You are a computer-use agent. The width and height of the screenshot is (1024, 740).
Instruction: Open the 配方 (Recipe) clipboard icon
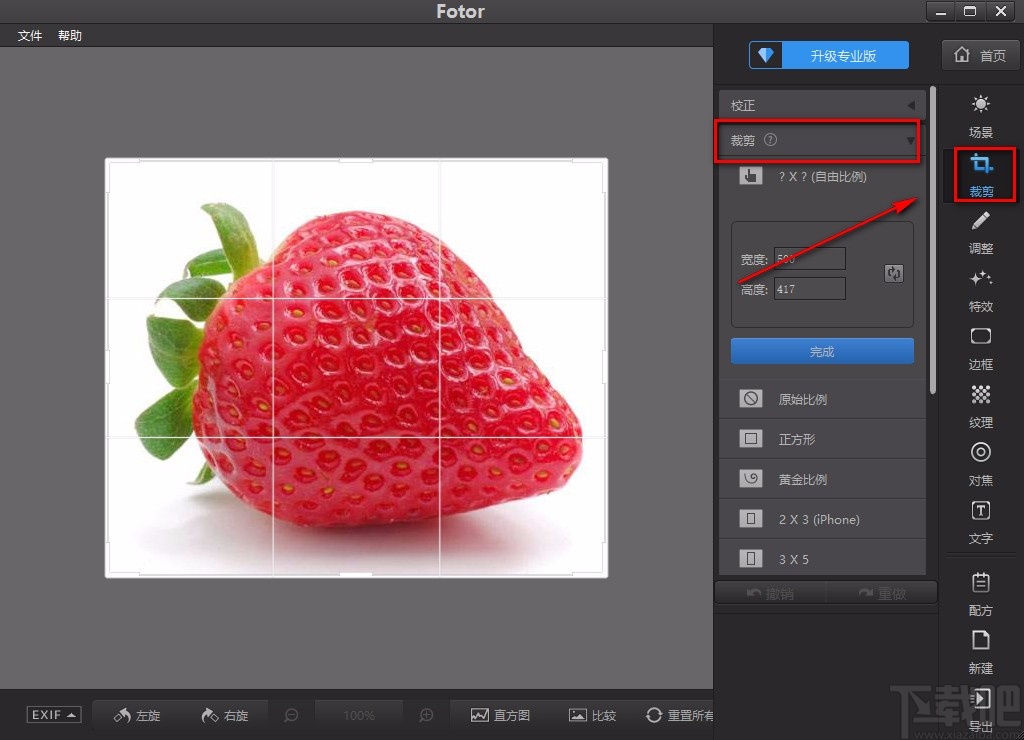(x=981, y=593)
